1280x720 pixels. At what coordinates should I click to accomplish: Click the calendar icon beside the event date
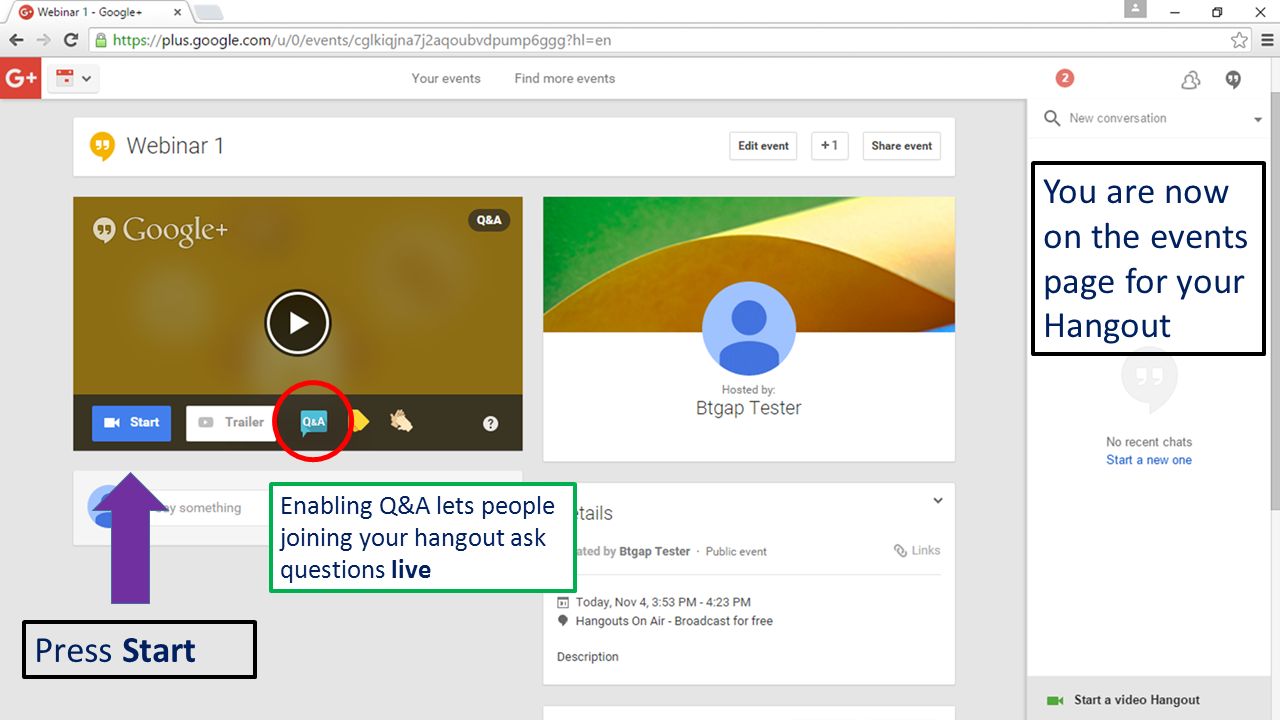point(563,603)
